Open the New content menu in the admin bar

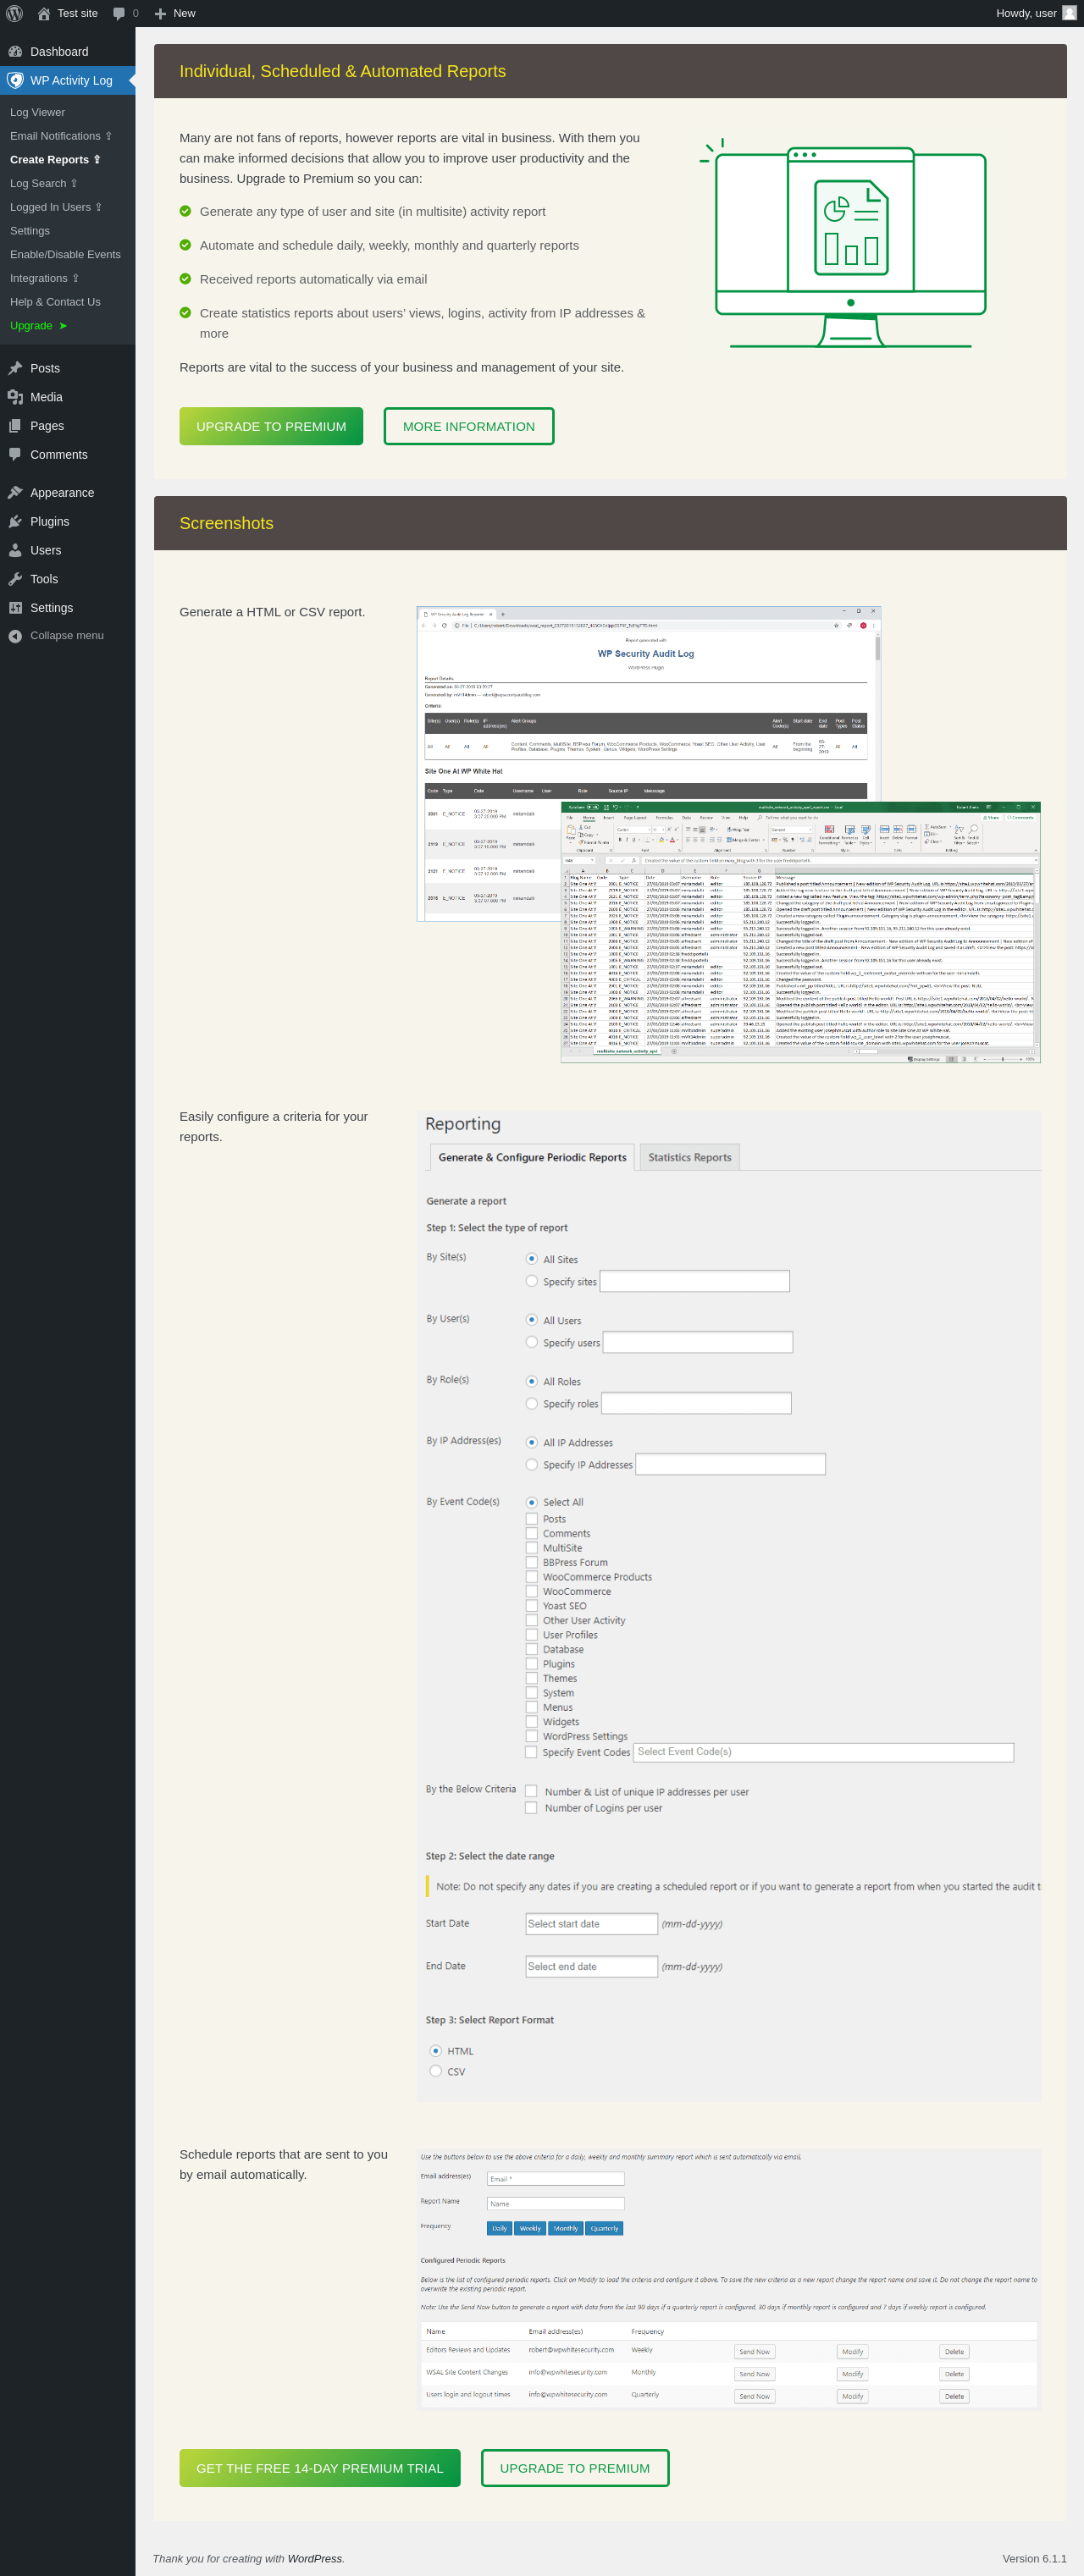pos(175,13)
